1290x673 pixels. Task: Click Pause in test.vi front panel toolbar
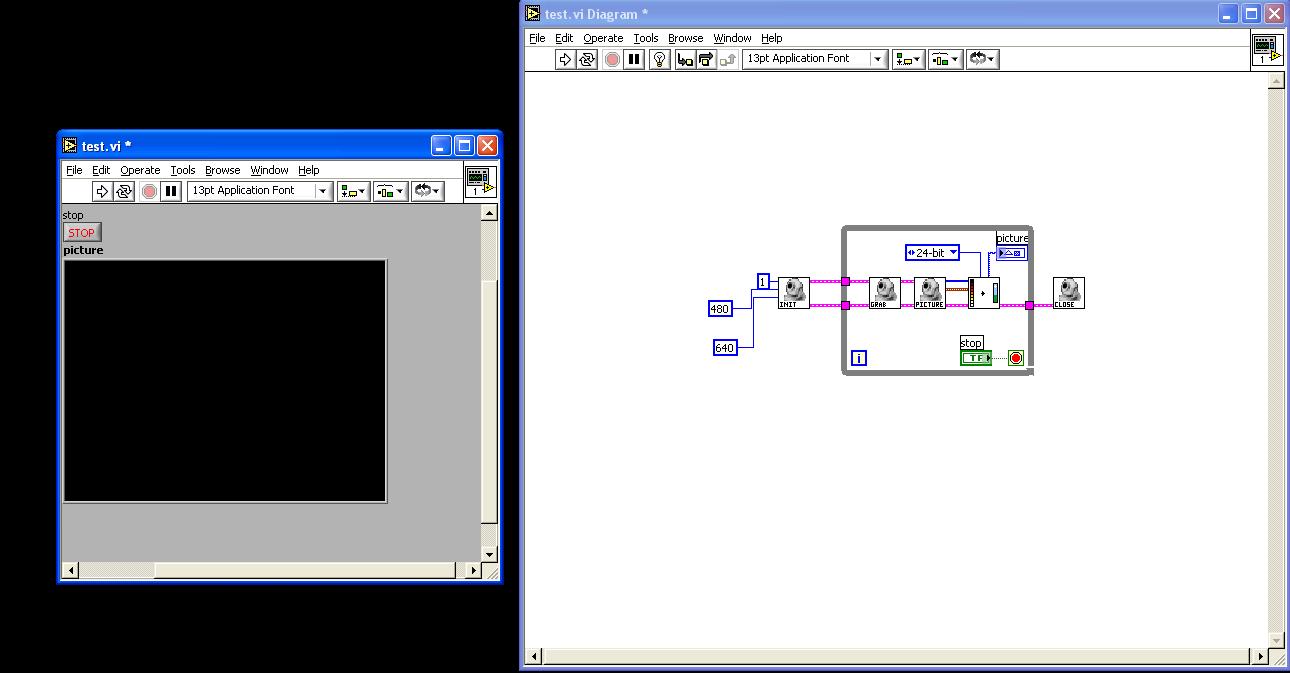171,191
